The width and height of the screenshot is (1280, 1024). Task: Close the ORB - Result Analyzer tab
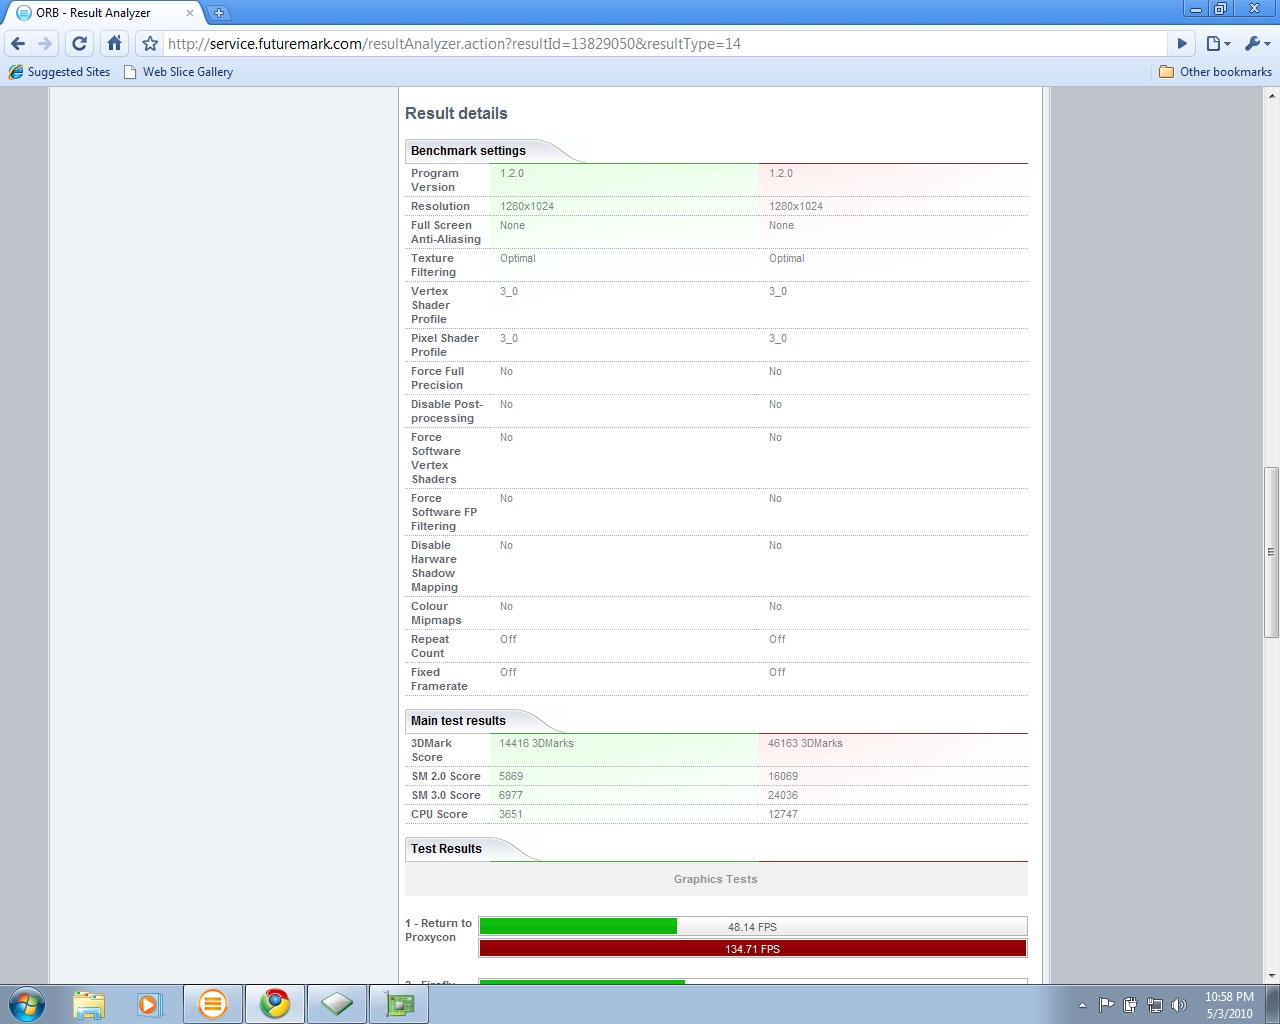click(190, 13)
